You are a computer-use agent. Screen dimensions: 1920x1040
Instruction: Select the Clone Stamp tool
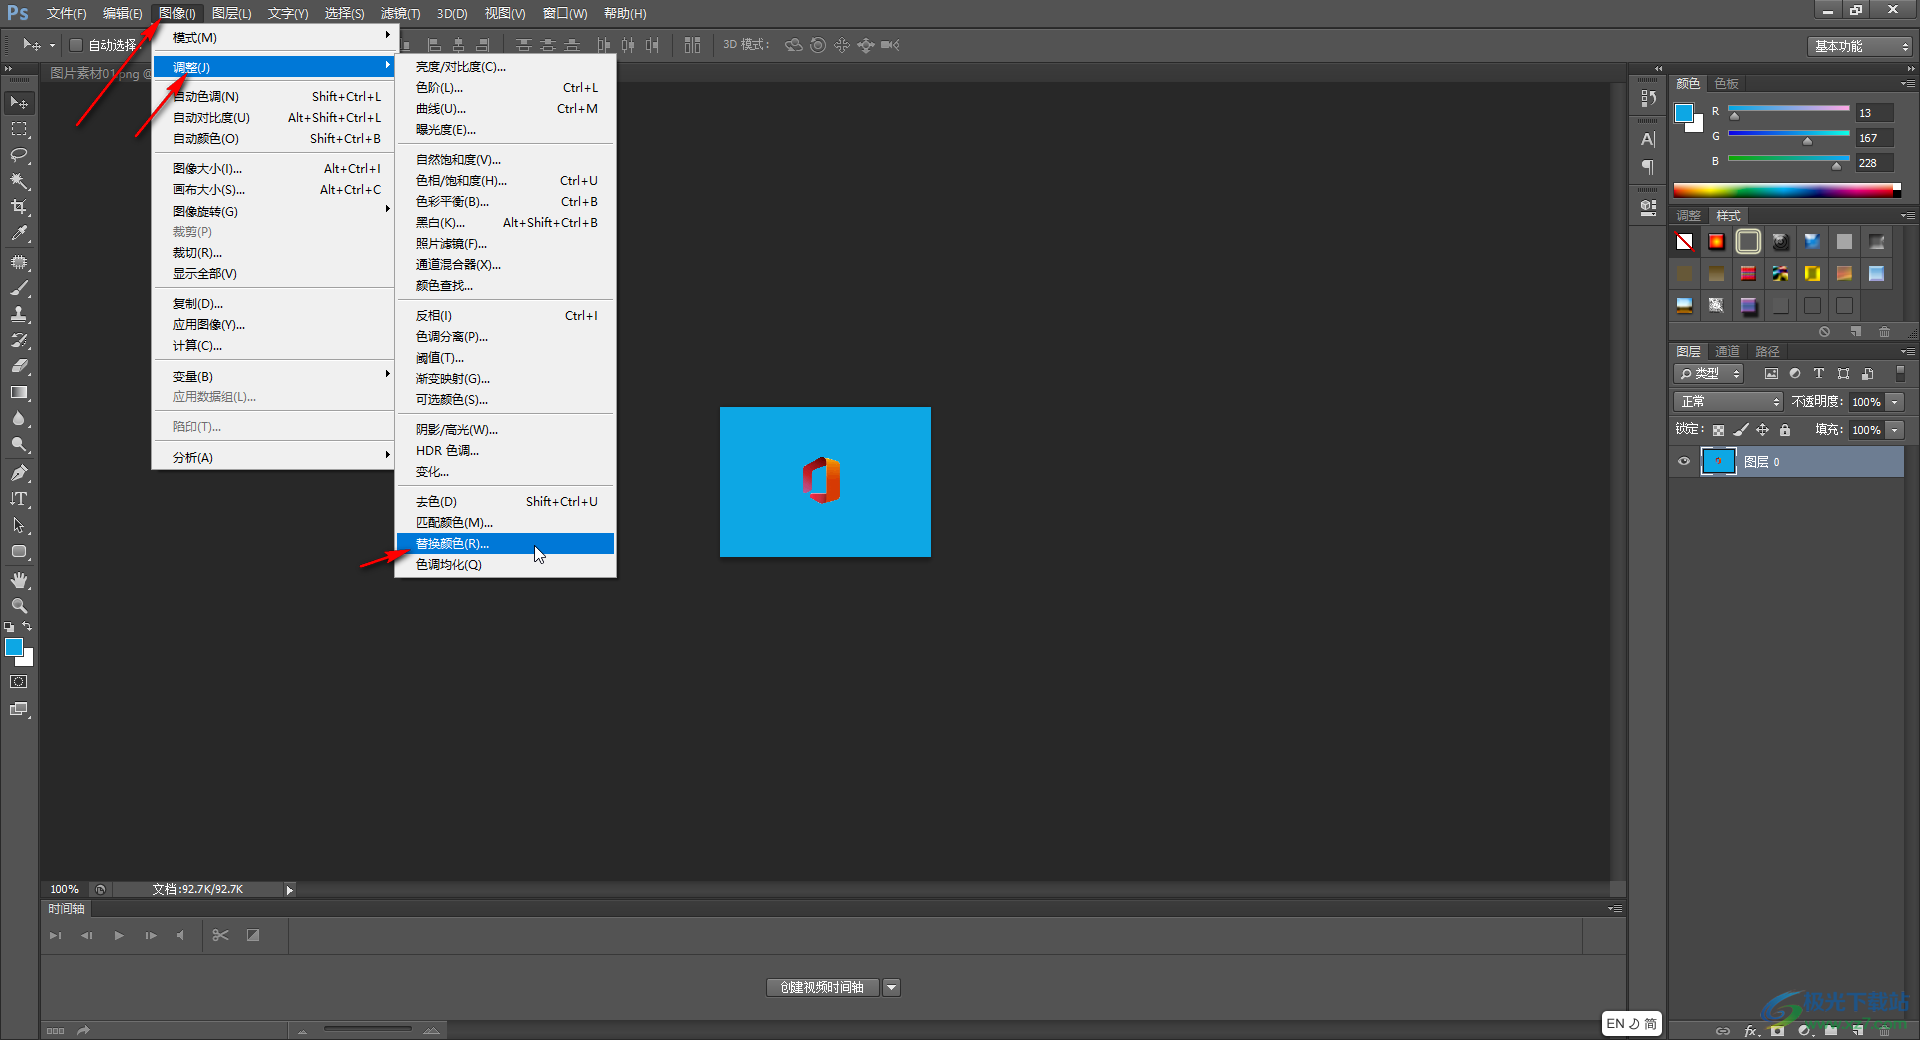19,314
